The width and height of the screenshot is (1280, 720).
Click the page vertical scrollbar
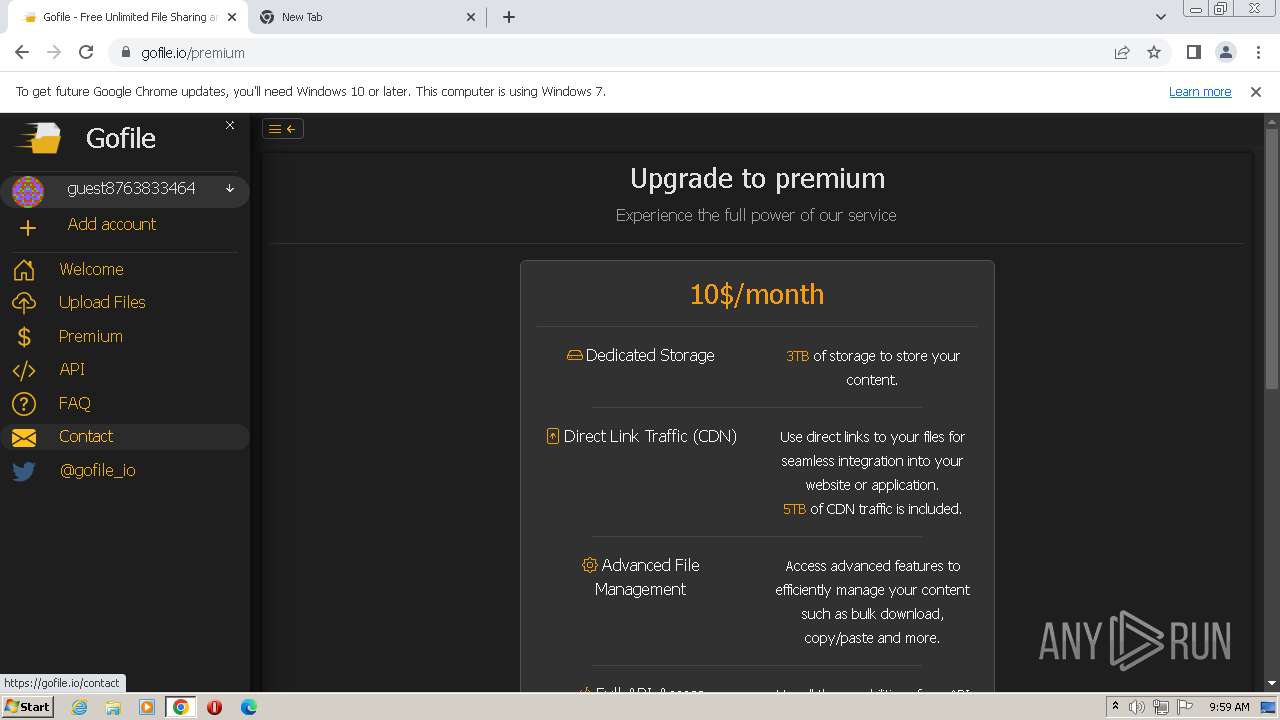(1272, 258)
